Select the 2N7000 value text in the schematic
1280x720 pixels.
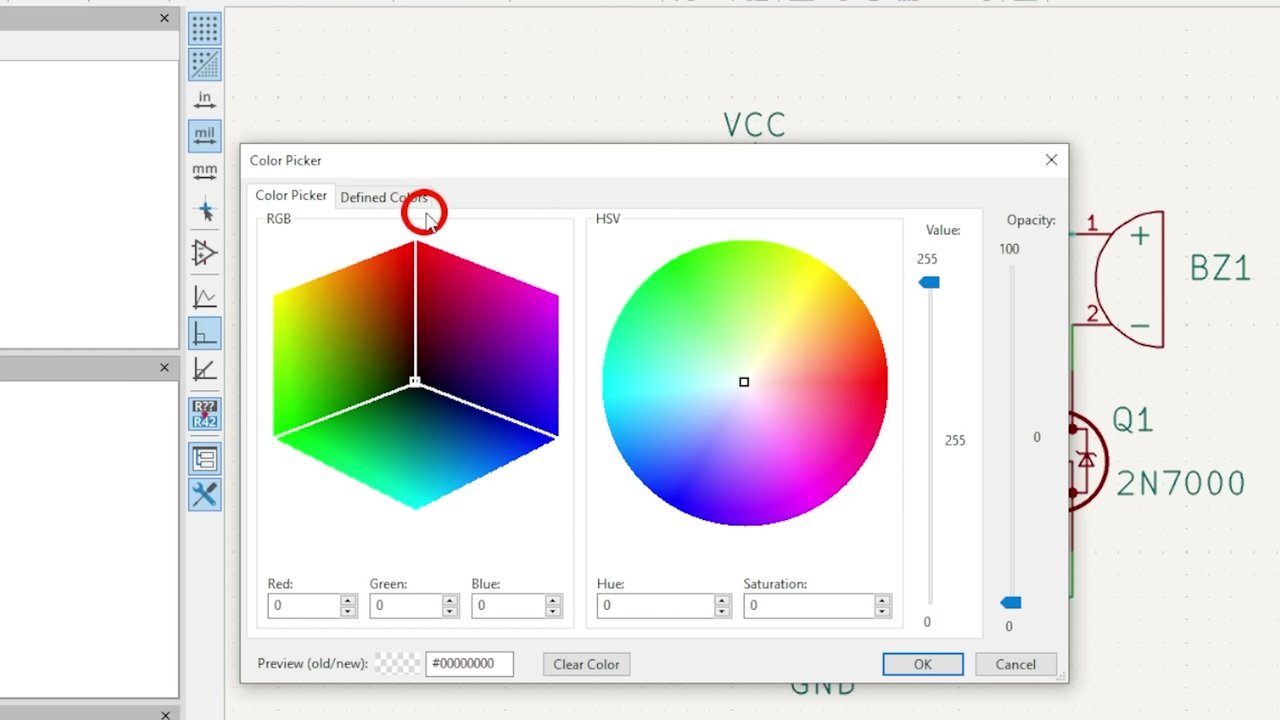(x=1180, y=483)
